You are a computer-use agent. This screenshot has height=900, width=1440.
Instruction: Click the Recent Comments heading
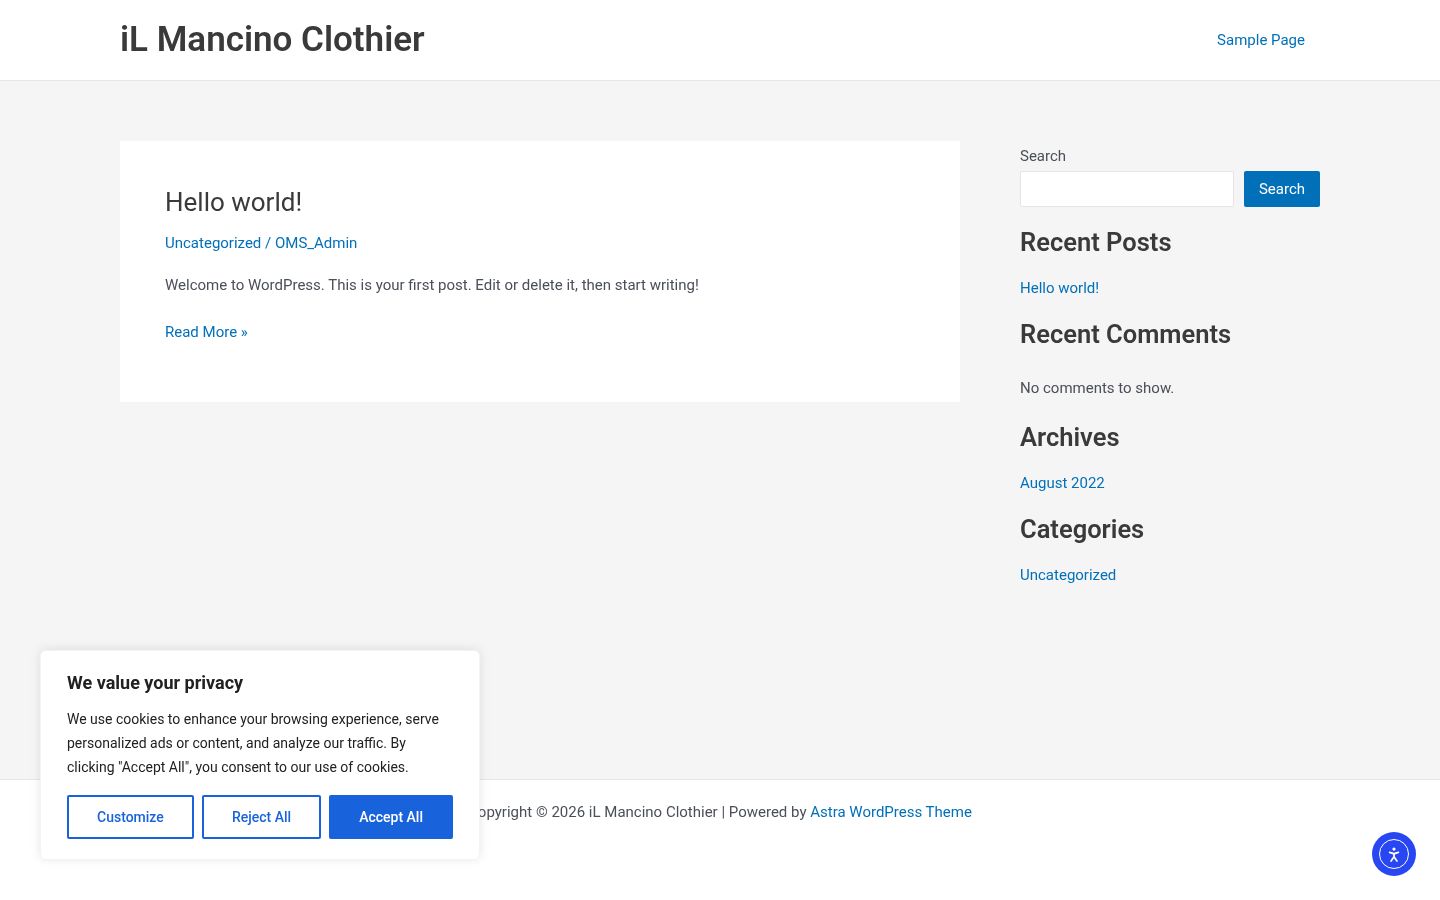click(x=1125, y=334)
